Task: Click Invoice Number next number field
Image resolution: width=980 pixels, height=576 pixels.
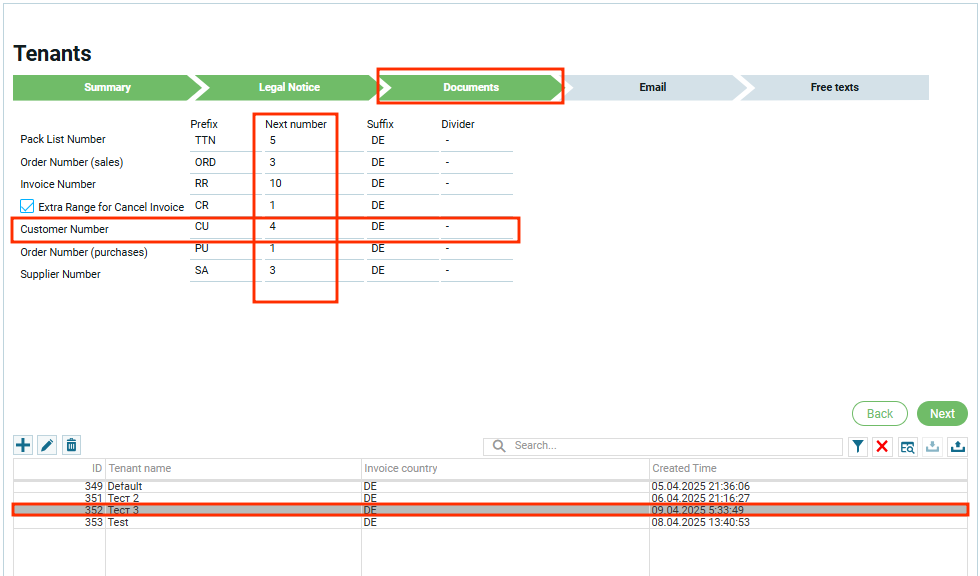Action: tap(298, 184)
